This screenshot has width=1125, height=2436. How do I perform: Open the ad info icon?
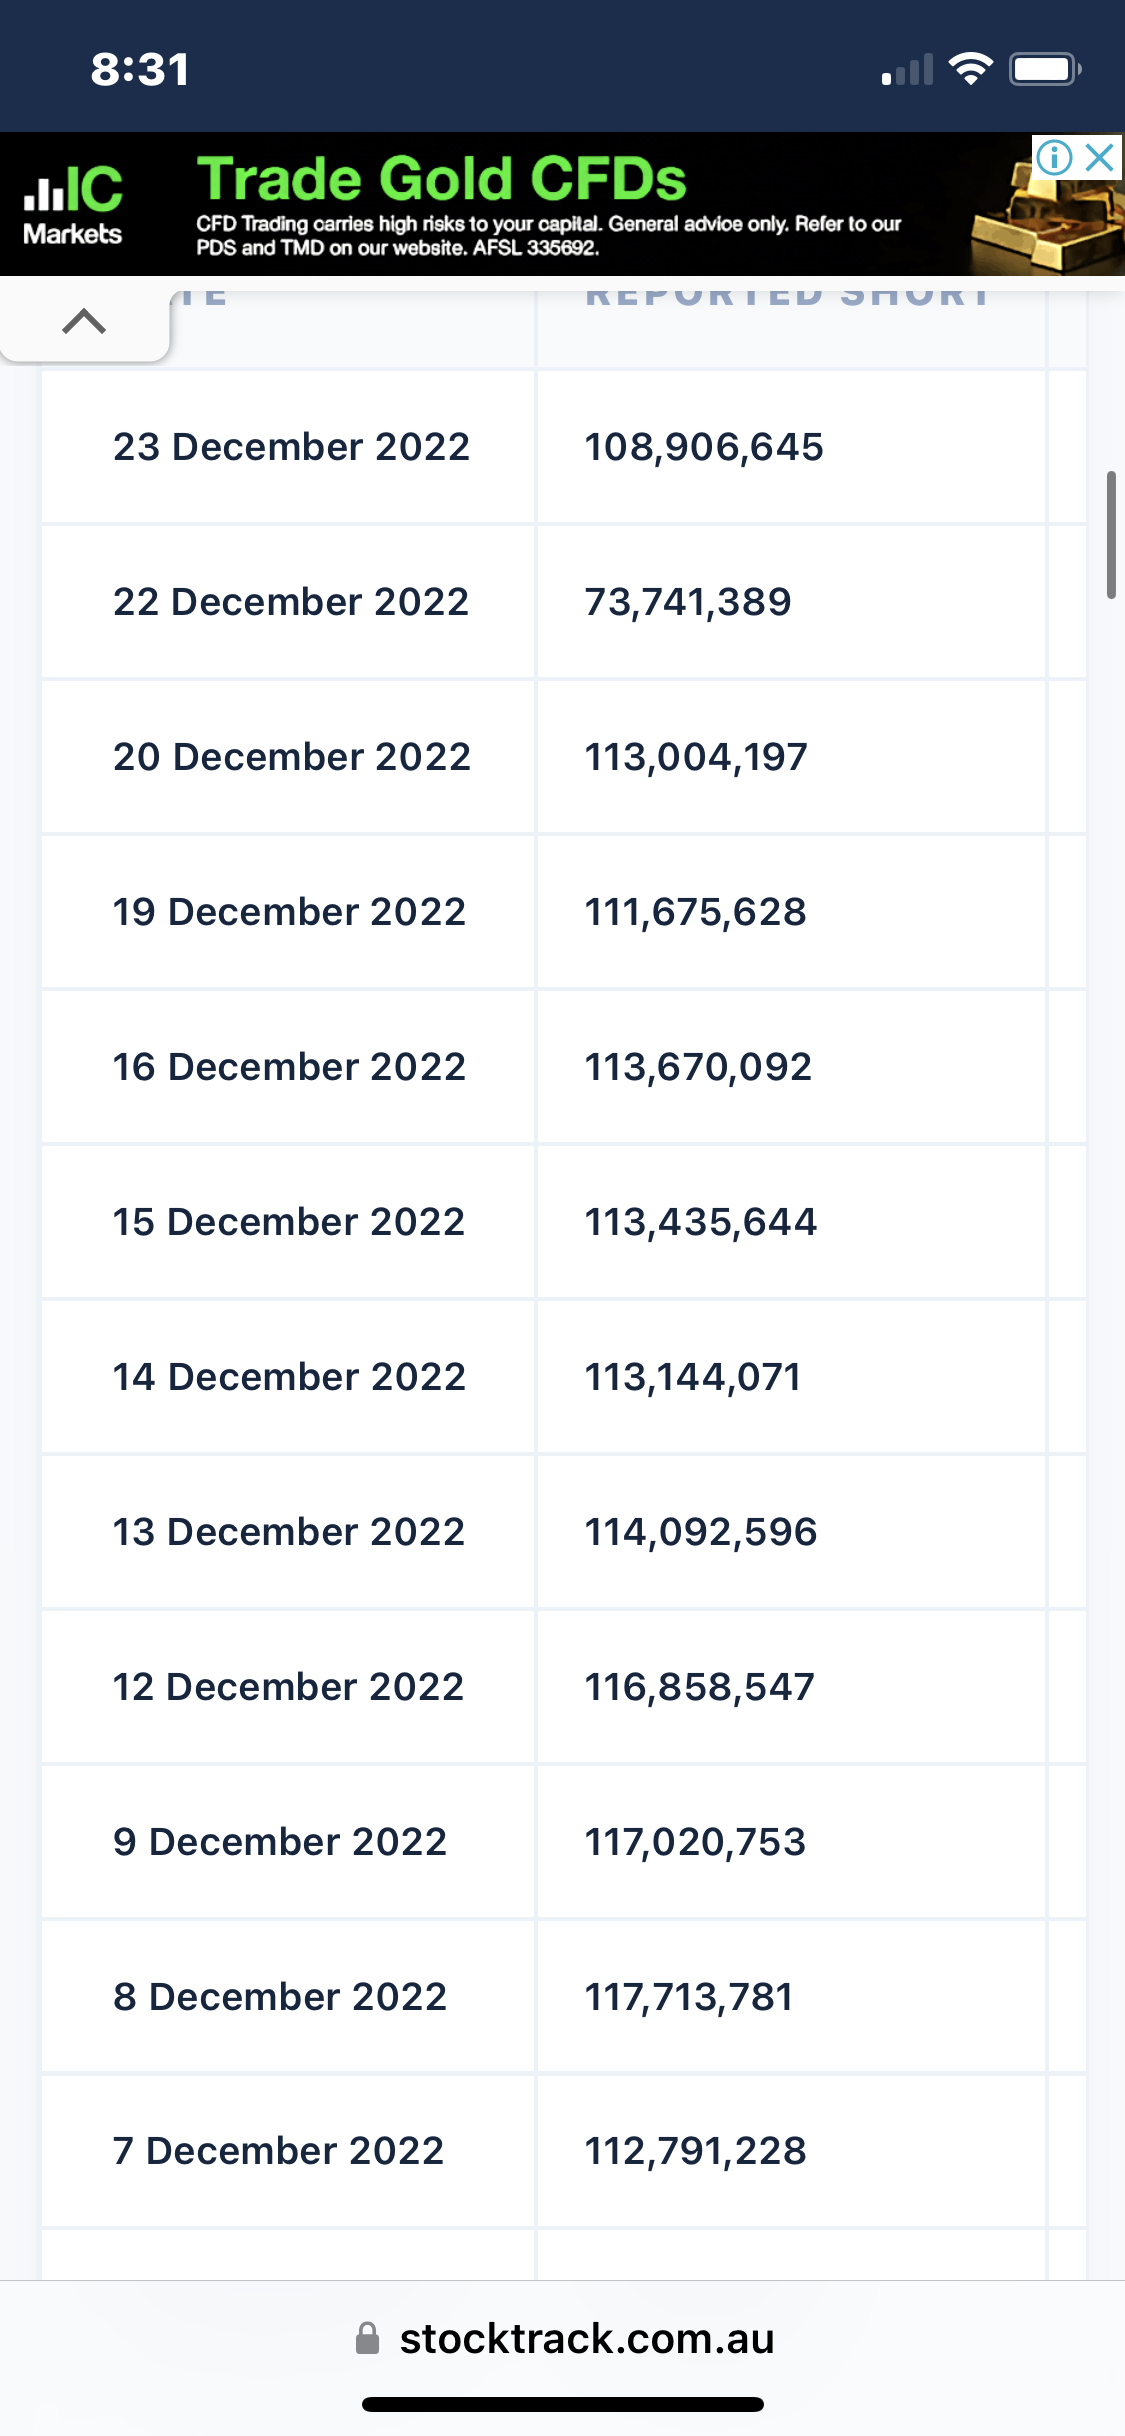[1054, 157]
